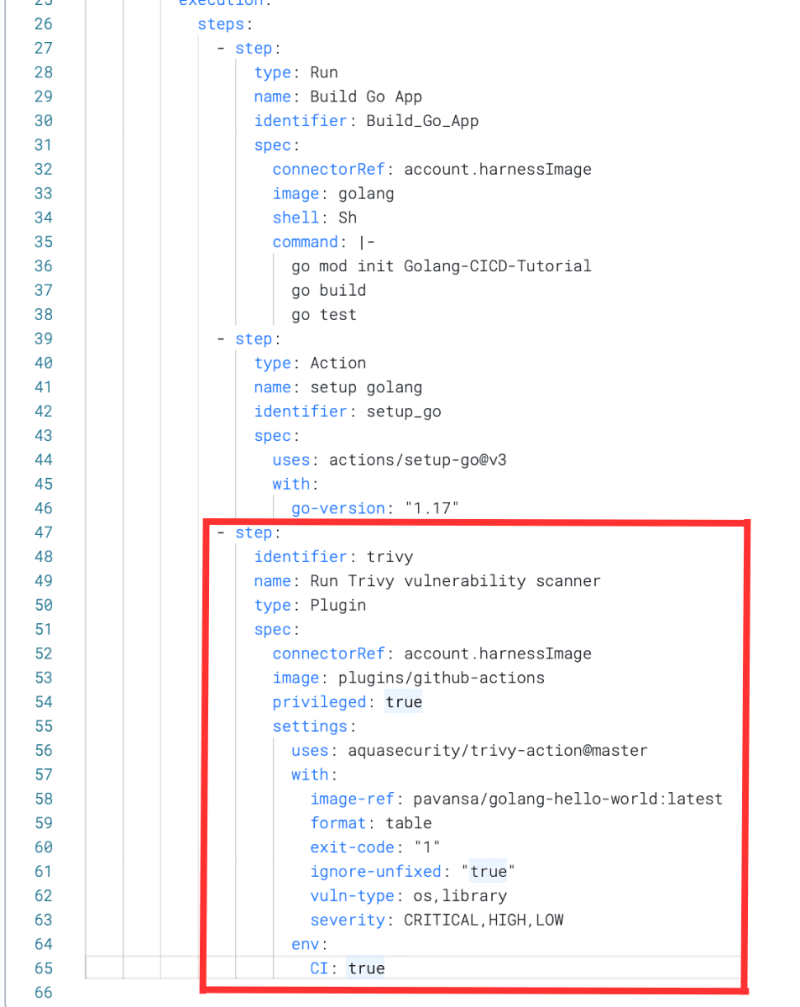Click 'Run Trivy vulnerability scanner' name value
Viewport: 800px width, 1007px height.
[455, 581]
